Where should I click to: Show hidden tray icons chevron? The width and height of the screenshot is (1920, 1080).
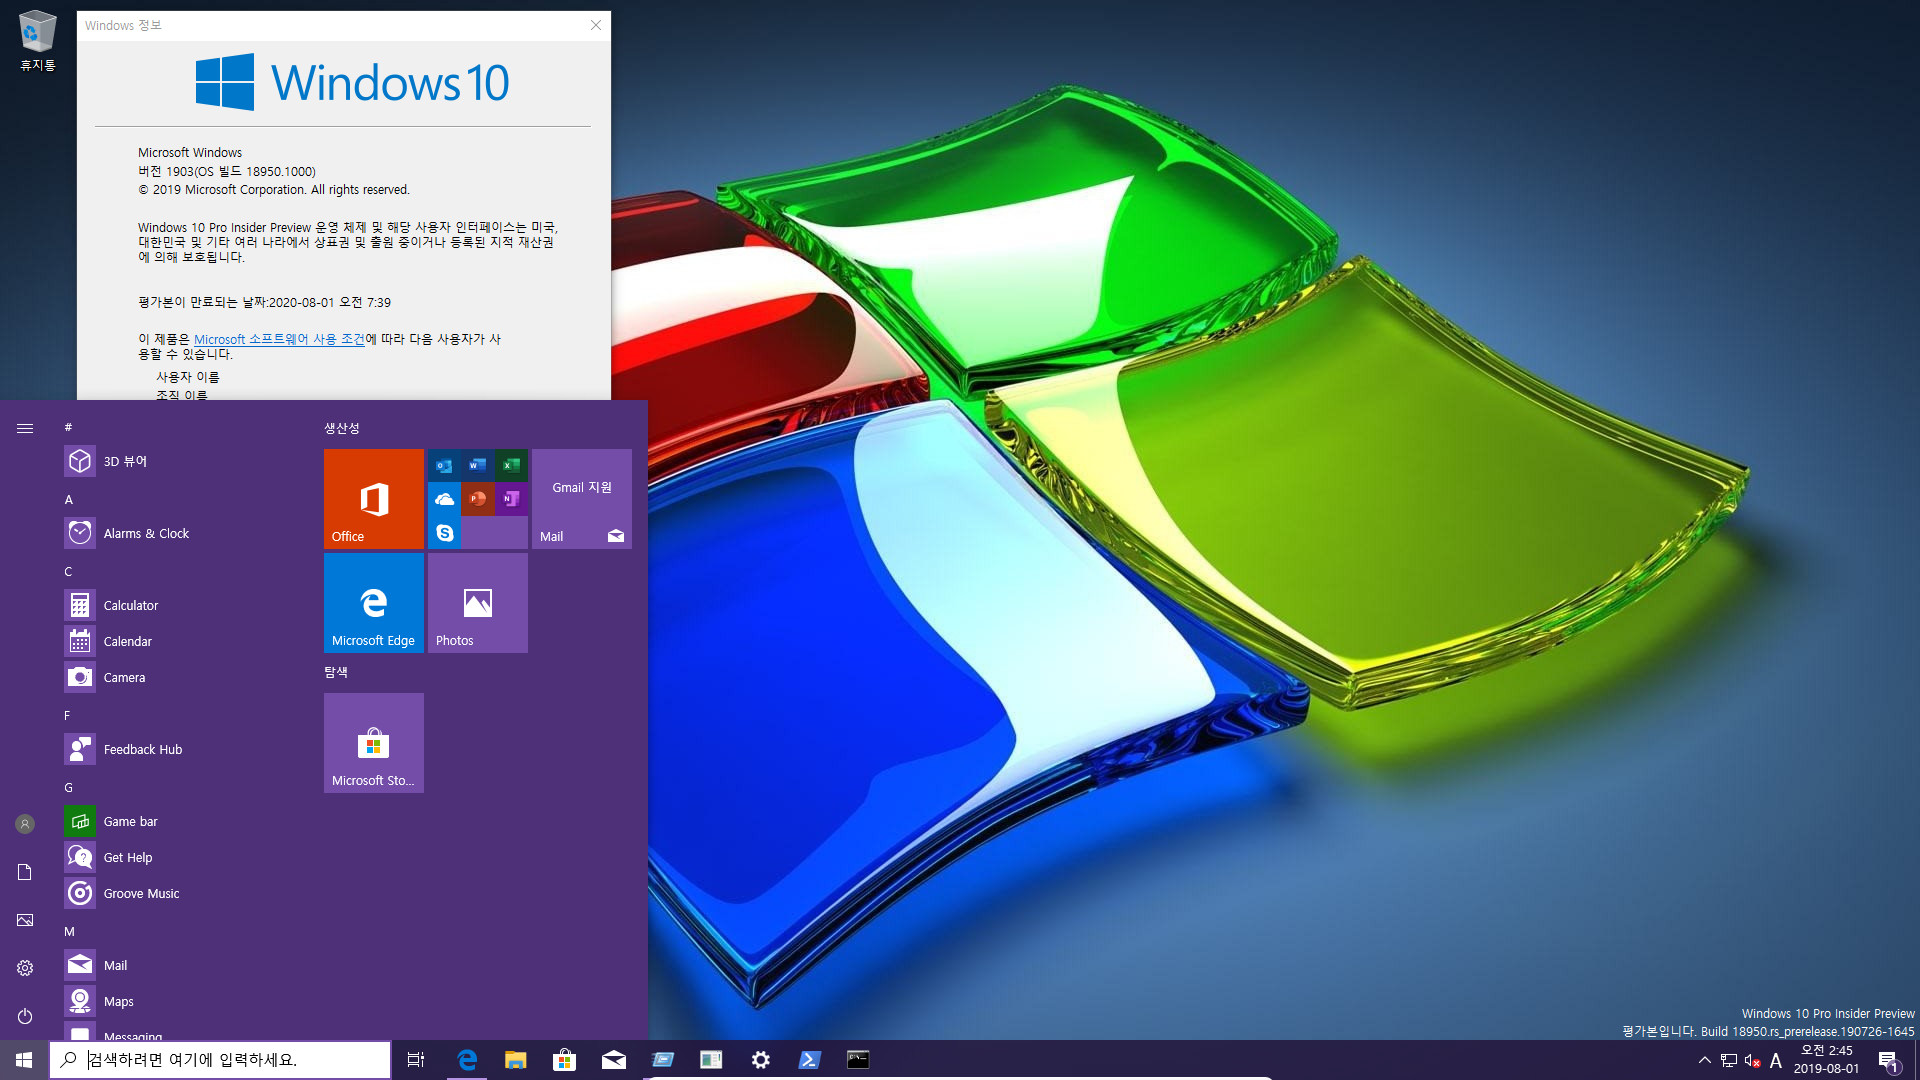click(x=1705, y=1060)
